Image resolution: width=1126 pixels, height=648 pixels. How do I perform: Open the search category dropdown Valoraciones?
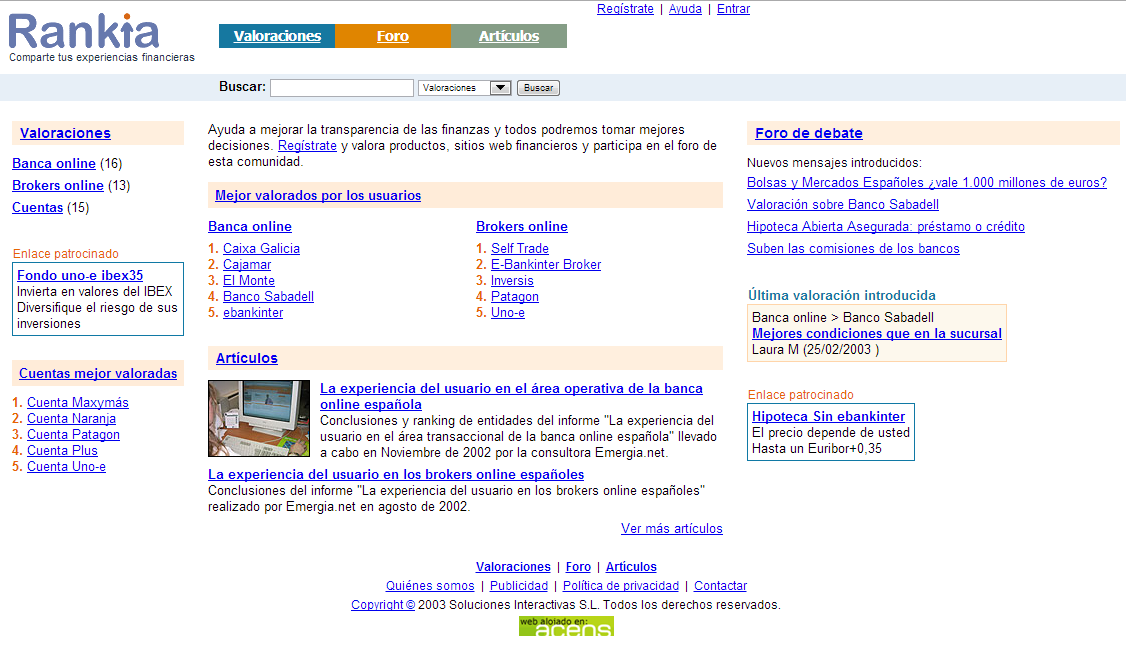point(464,88)
